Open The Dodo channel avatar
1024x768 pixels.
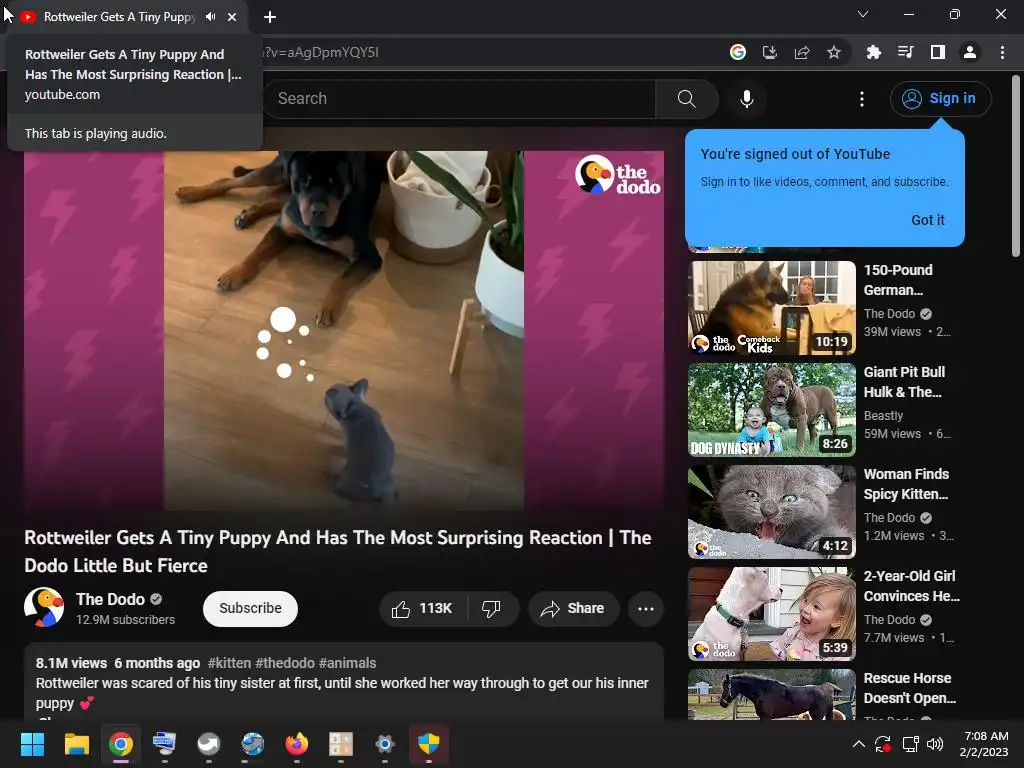[x=44, y=607]
